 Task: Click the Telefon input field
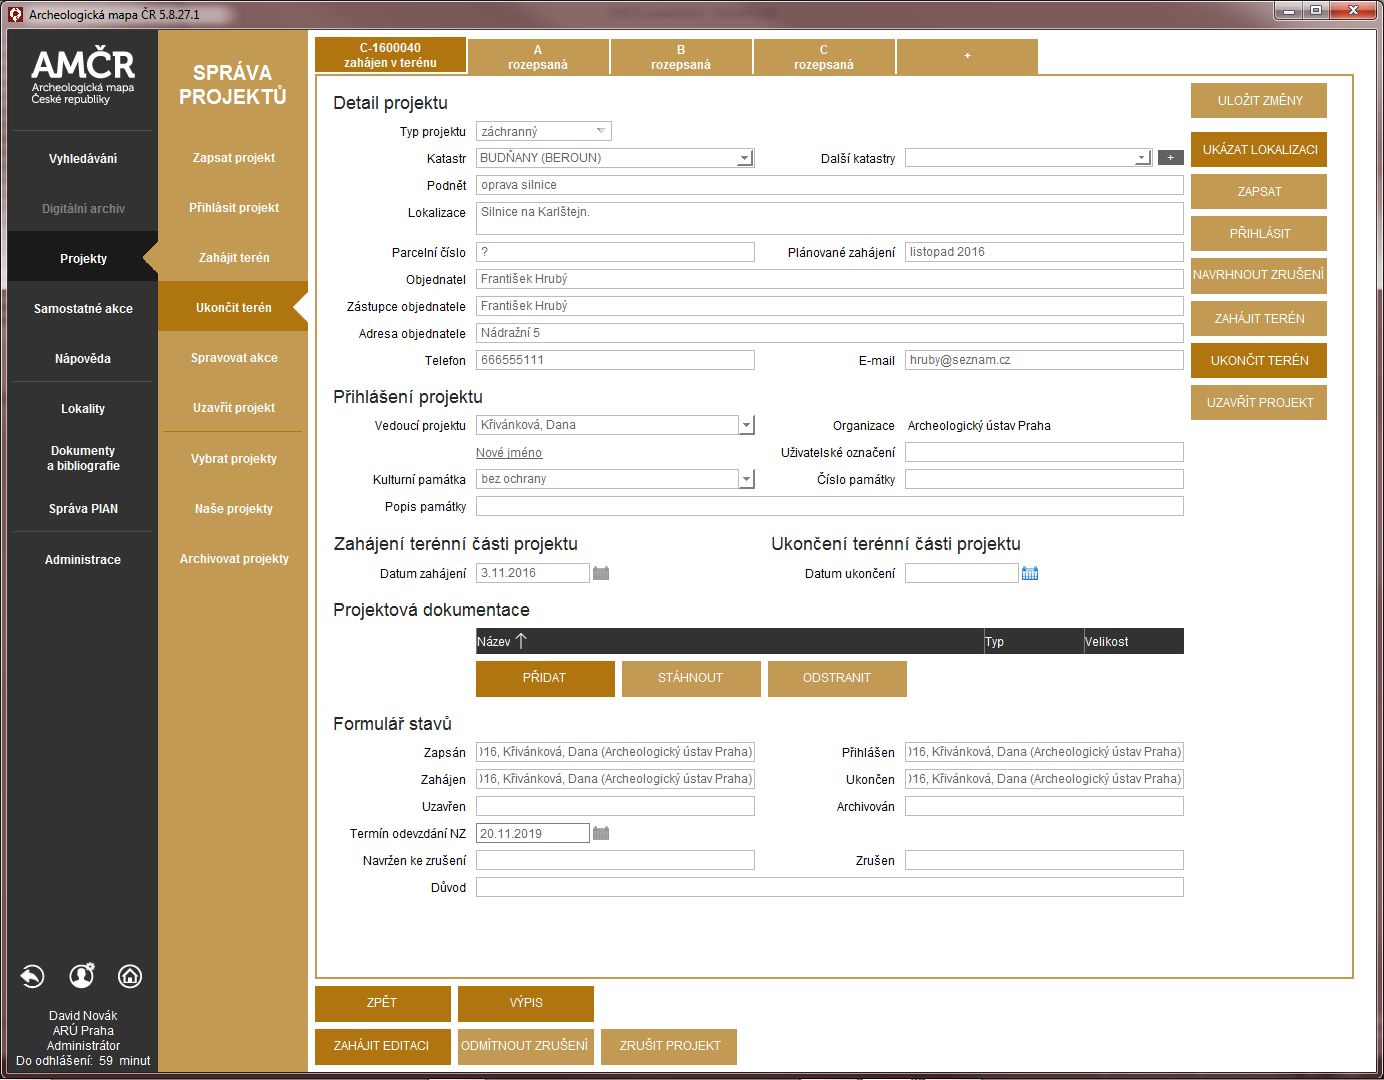[x=615, y=360]
